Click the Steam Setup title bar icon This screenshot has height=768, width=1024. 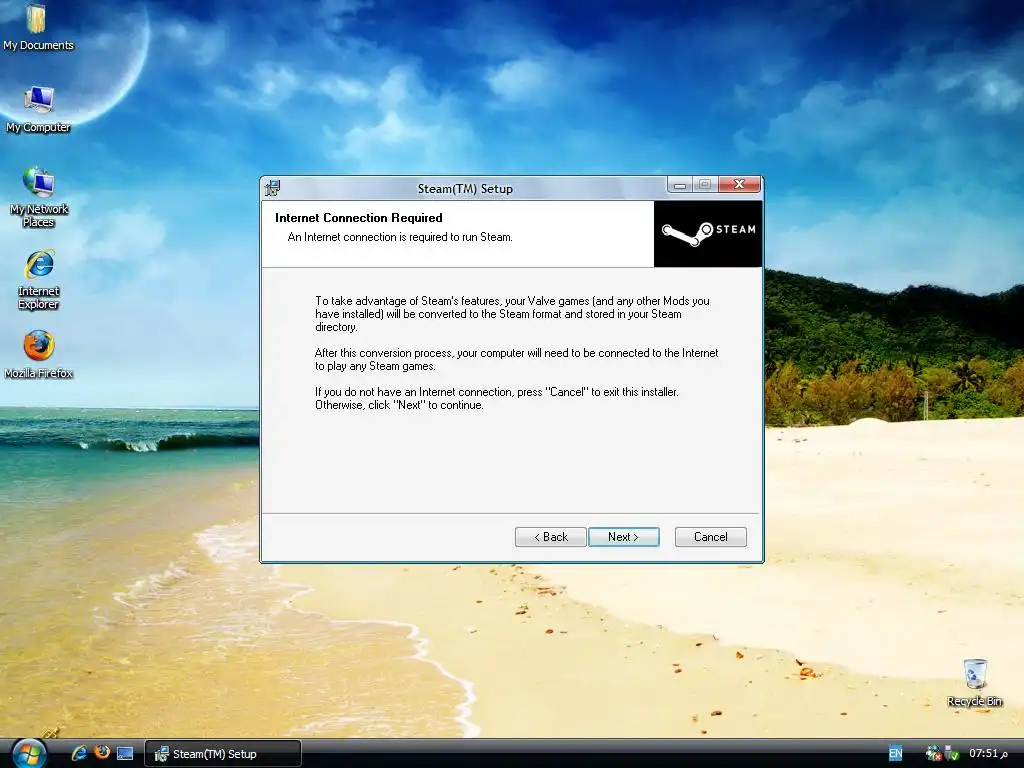coord(272,188)
